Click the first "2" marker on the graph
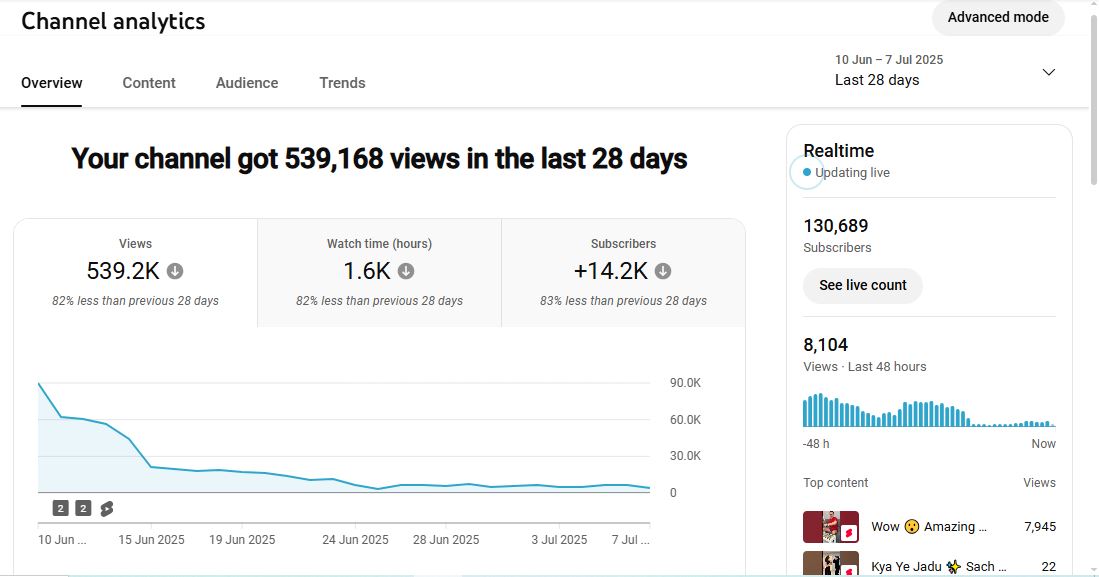1099x577 pixels. (x=59, y=508)
